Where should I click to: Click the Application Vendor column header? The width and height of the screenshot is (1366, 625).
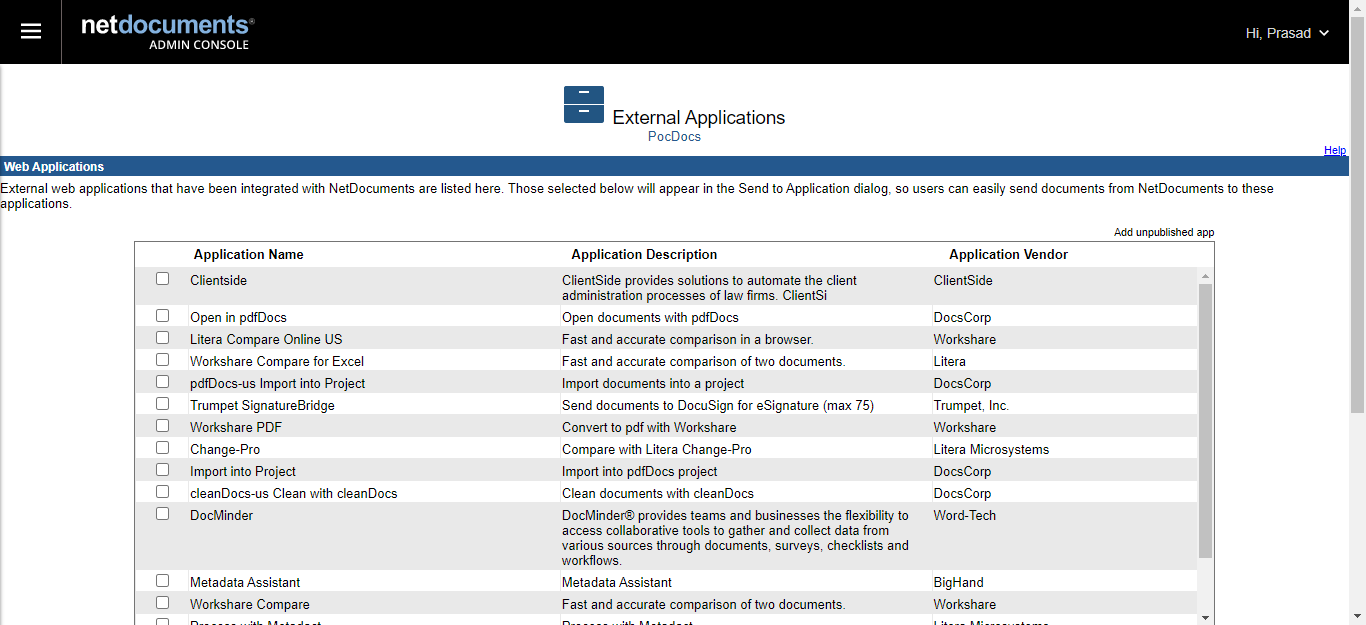(x=1008, y=255)
